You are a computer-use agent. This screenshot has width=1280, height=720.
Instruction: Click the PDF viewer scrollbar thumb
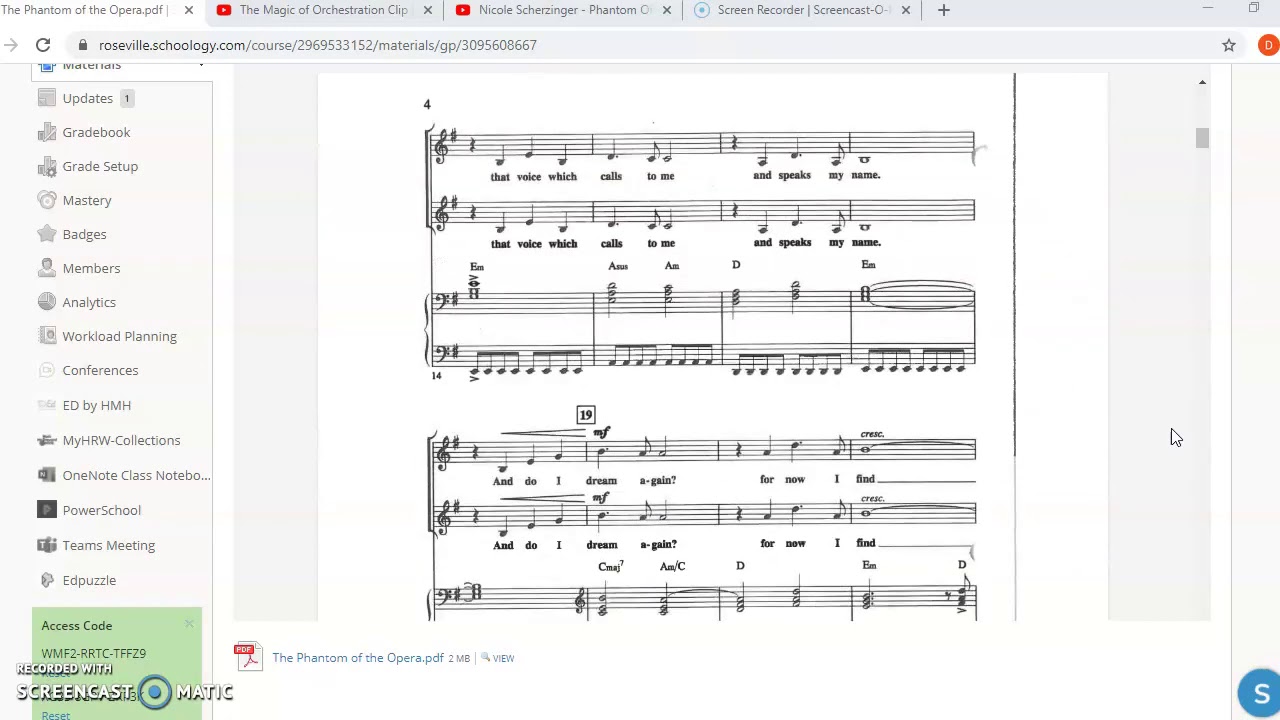point(1202,138)
